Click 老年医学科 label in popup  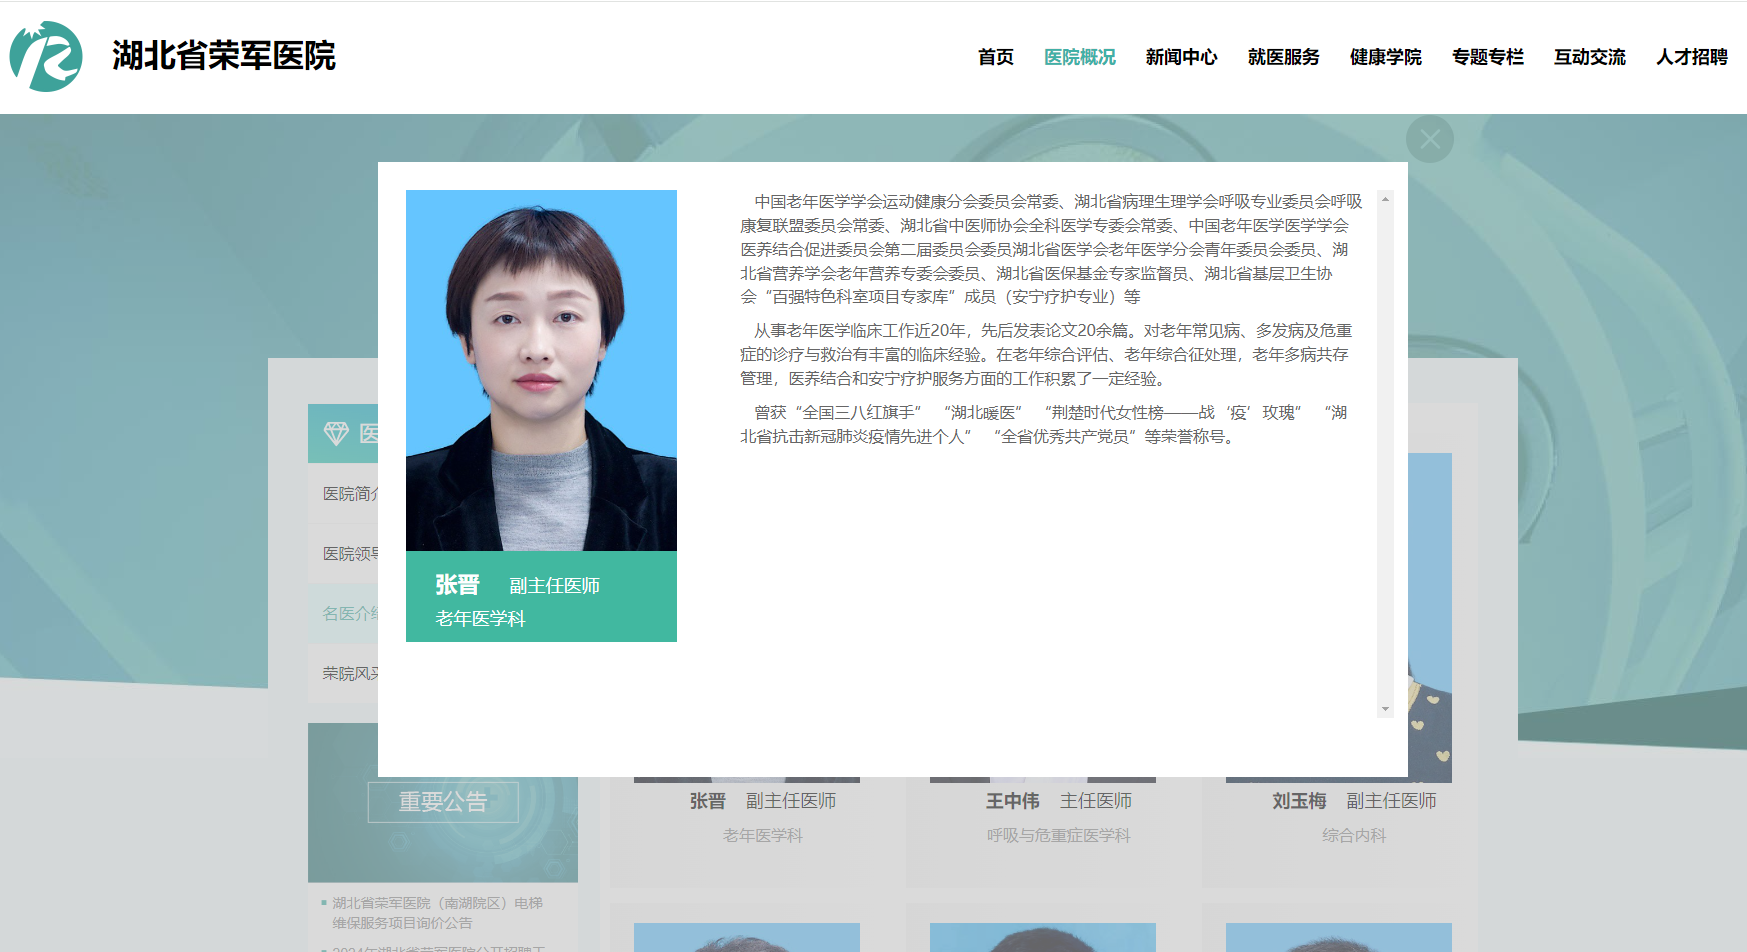click(480, 619)
